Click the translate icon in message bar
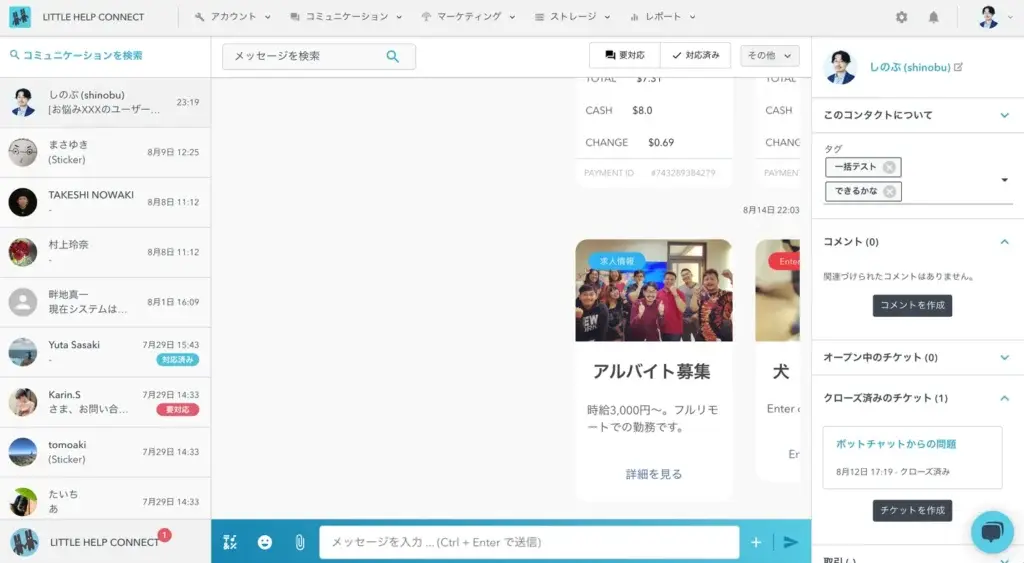Viewport: 1024px width, 563px height. tap(230, 542)
